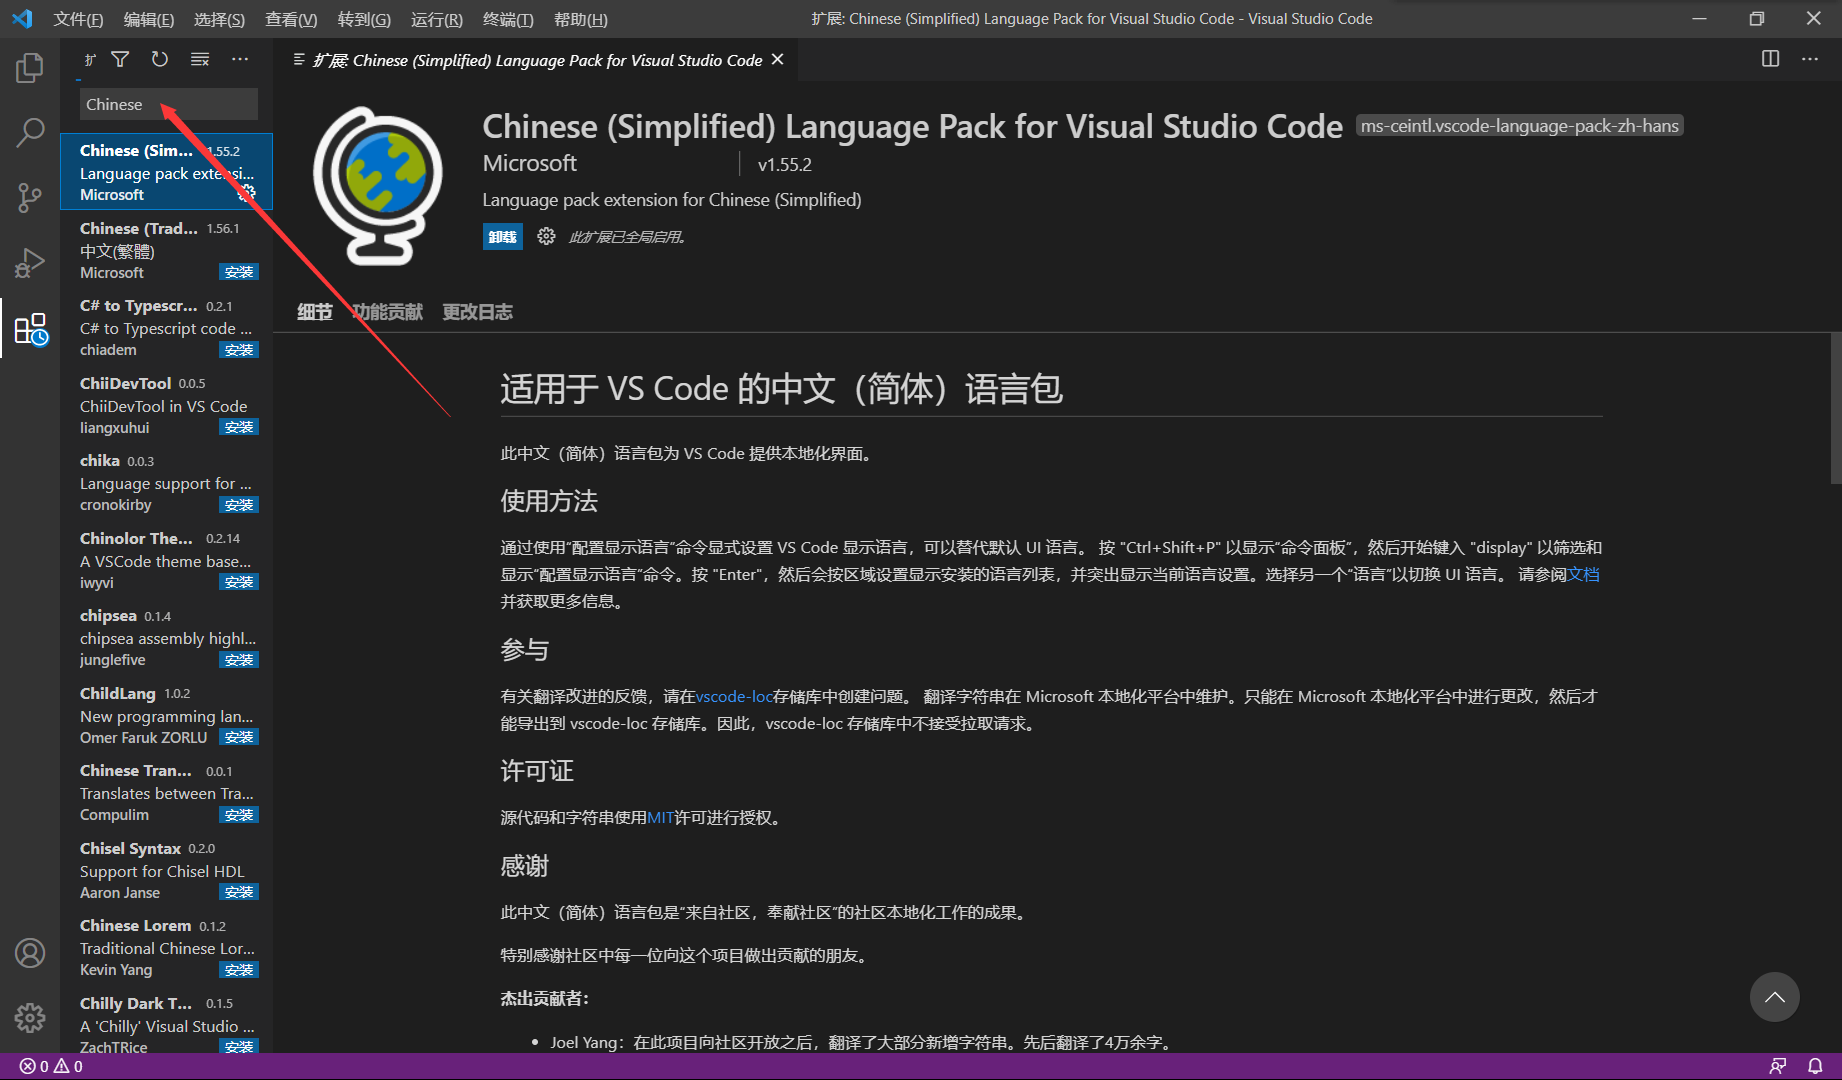Open the feedback icon in status bar
The image size is (1842, 1080).
click(1777, 1066)
